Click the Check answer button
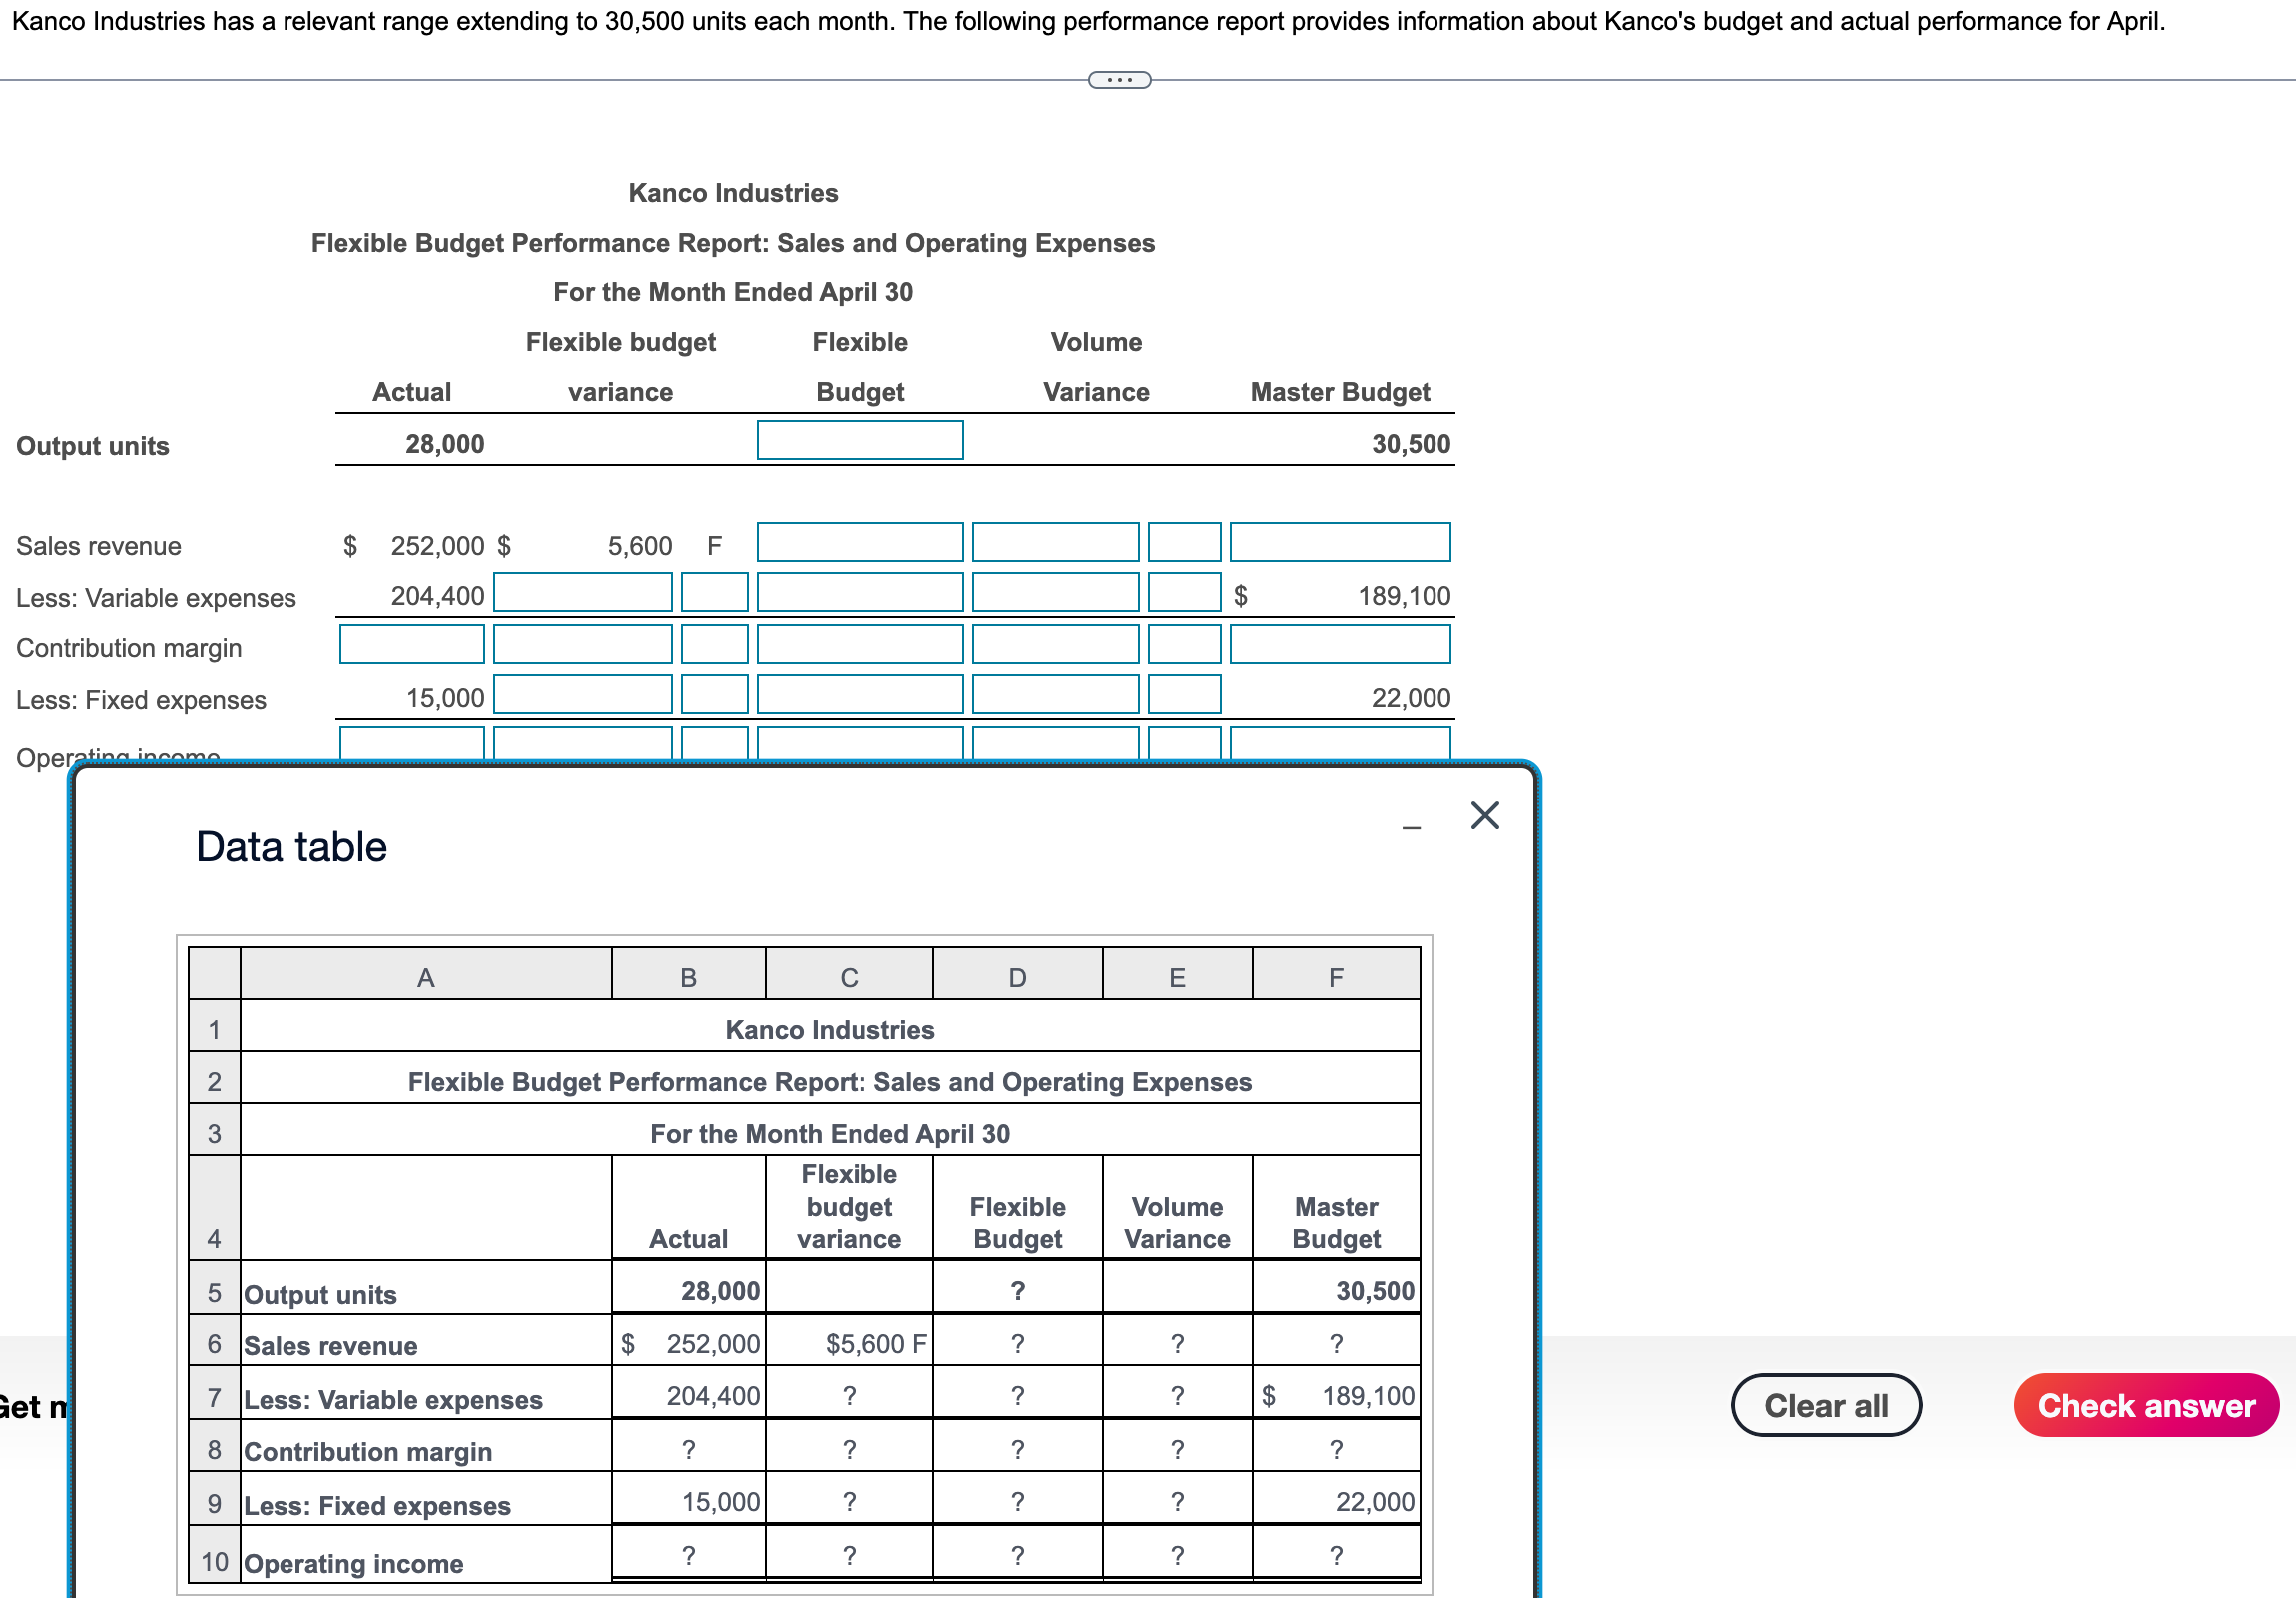The image size is (2296, 1599). (2145, 1406)
